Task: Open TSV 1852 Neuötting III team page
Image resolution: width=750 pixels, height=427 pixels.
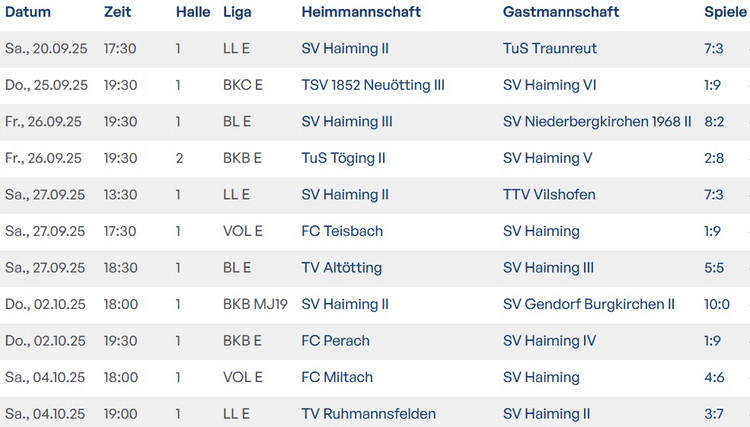Action: click(373, 85)
